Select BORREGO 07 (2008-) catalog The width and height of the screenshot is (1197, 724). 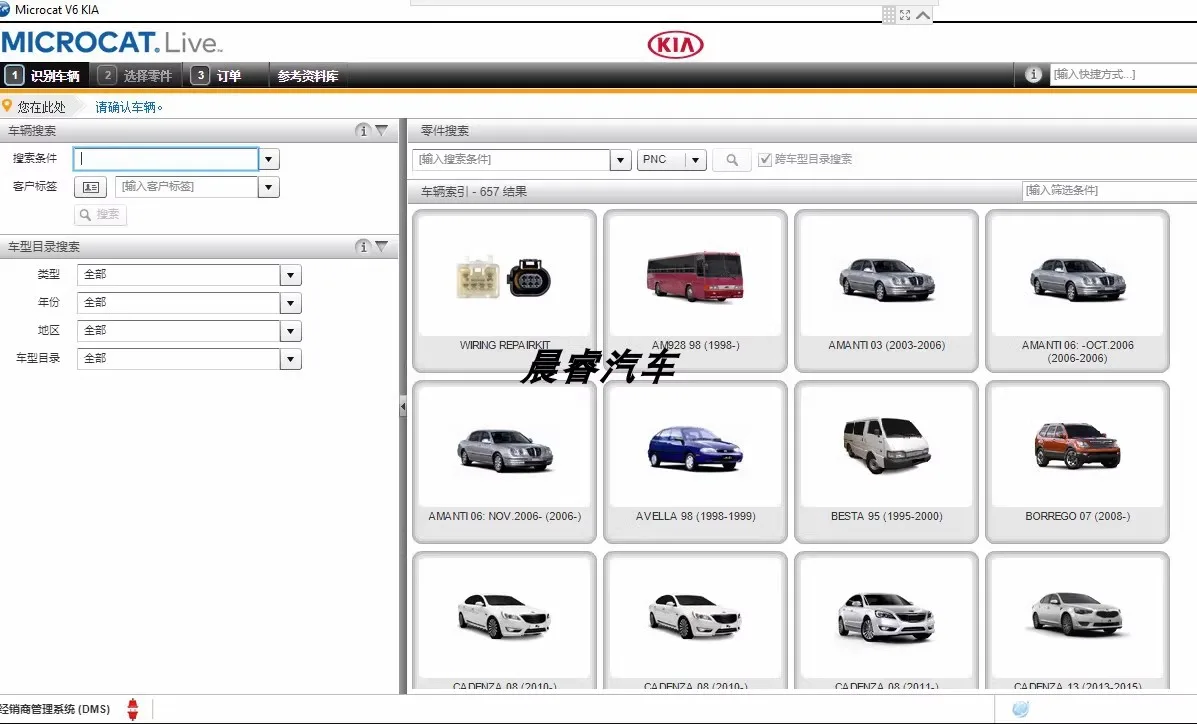tap(1077, 462)
